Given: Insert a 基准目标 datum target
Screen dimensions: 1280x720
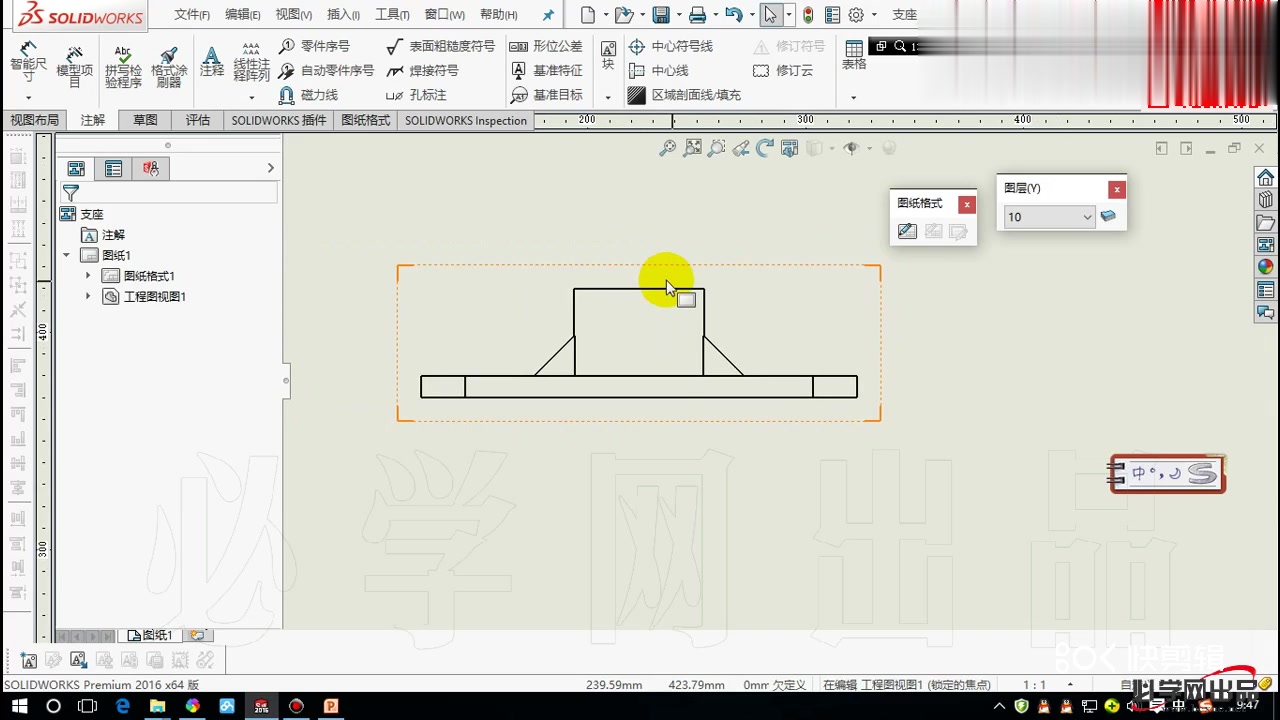Looking at the screenshot, I should tap(546, 95).
